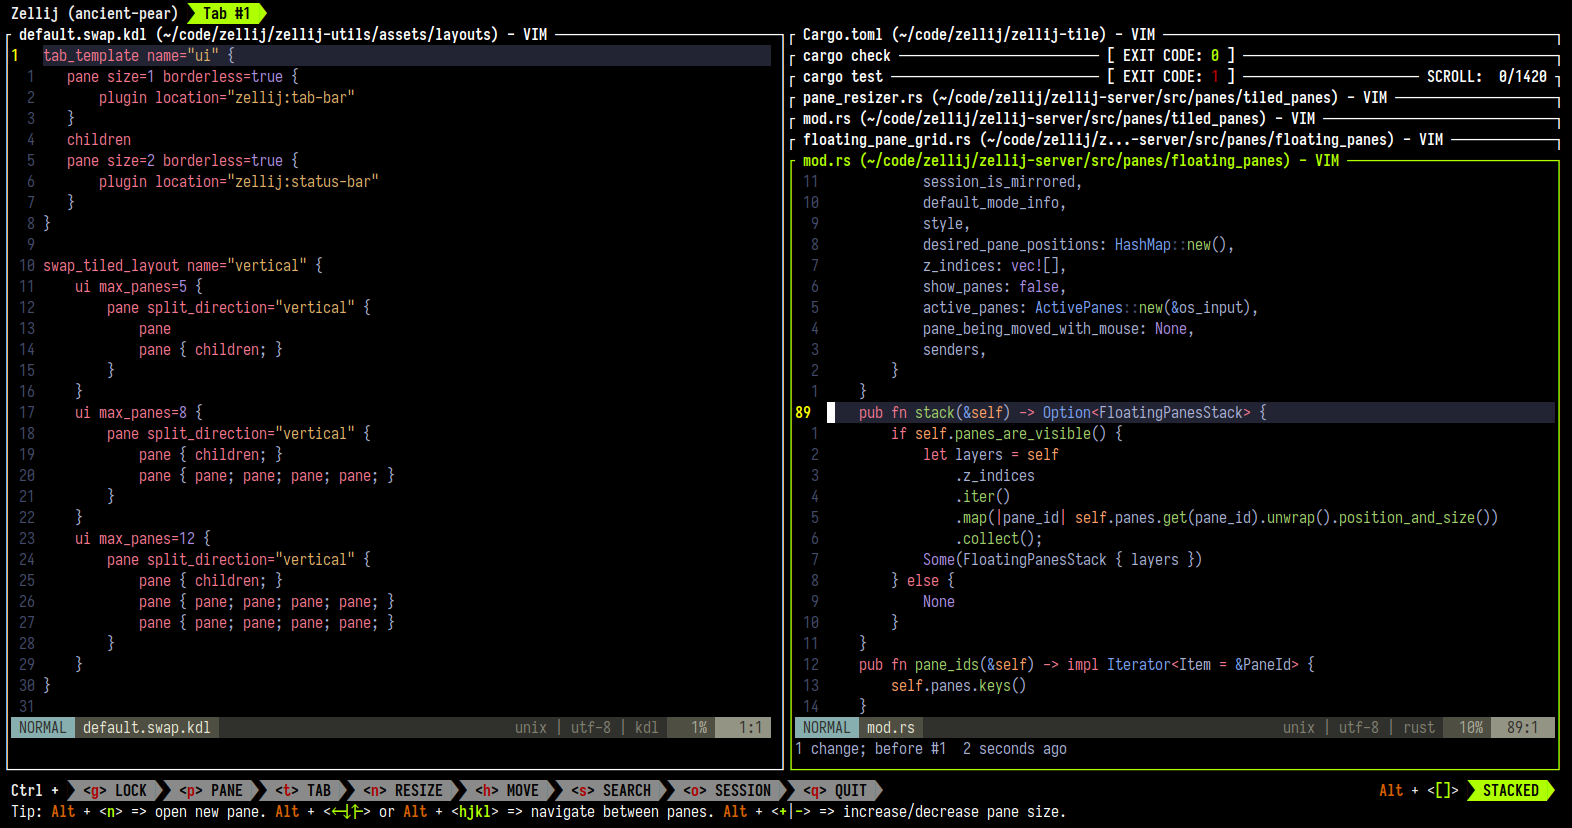
Task: Click the 'session_is_mirrored,' line
Action: (1003, 181)
